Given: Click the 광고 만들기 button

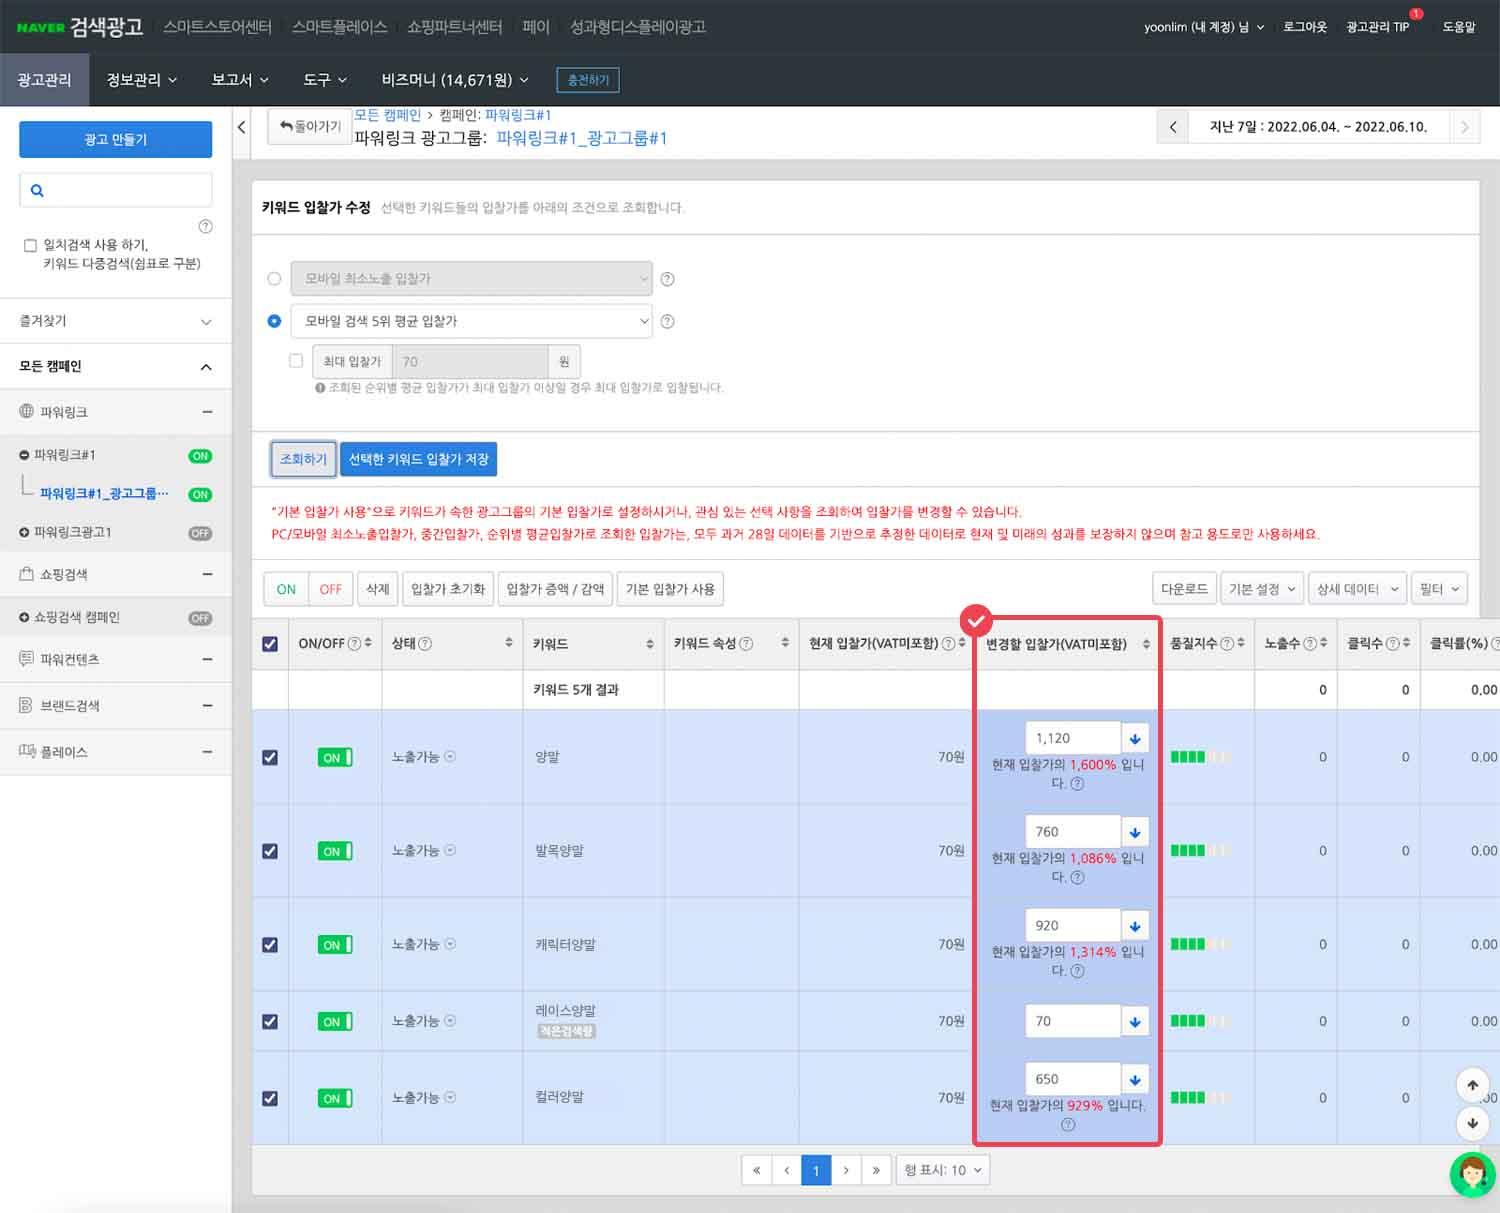Looking at the screenshot, I should (115, 139).
